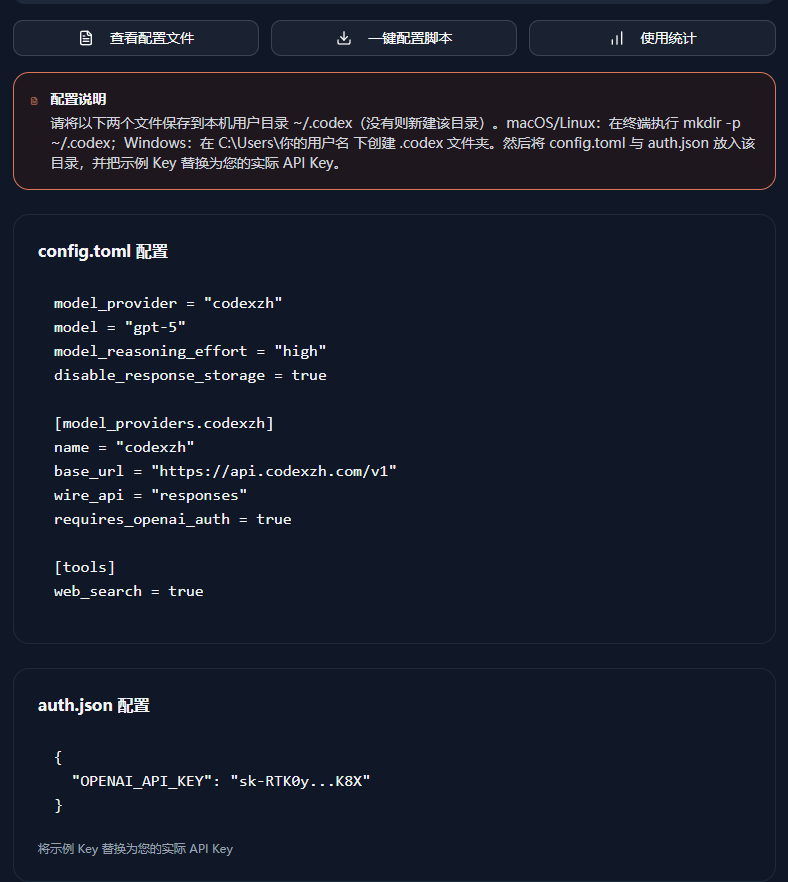
Task: Click the download icon in 一键配置脚本 button
Action: pyautogui.click(x=344, y=38)
